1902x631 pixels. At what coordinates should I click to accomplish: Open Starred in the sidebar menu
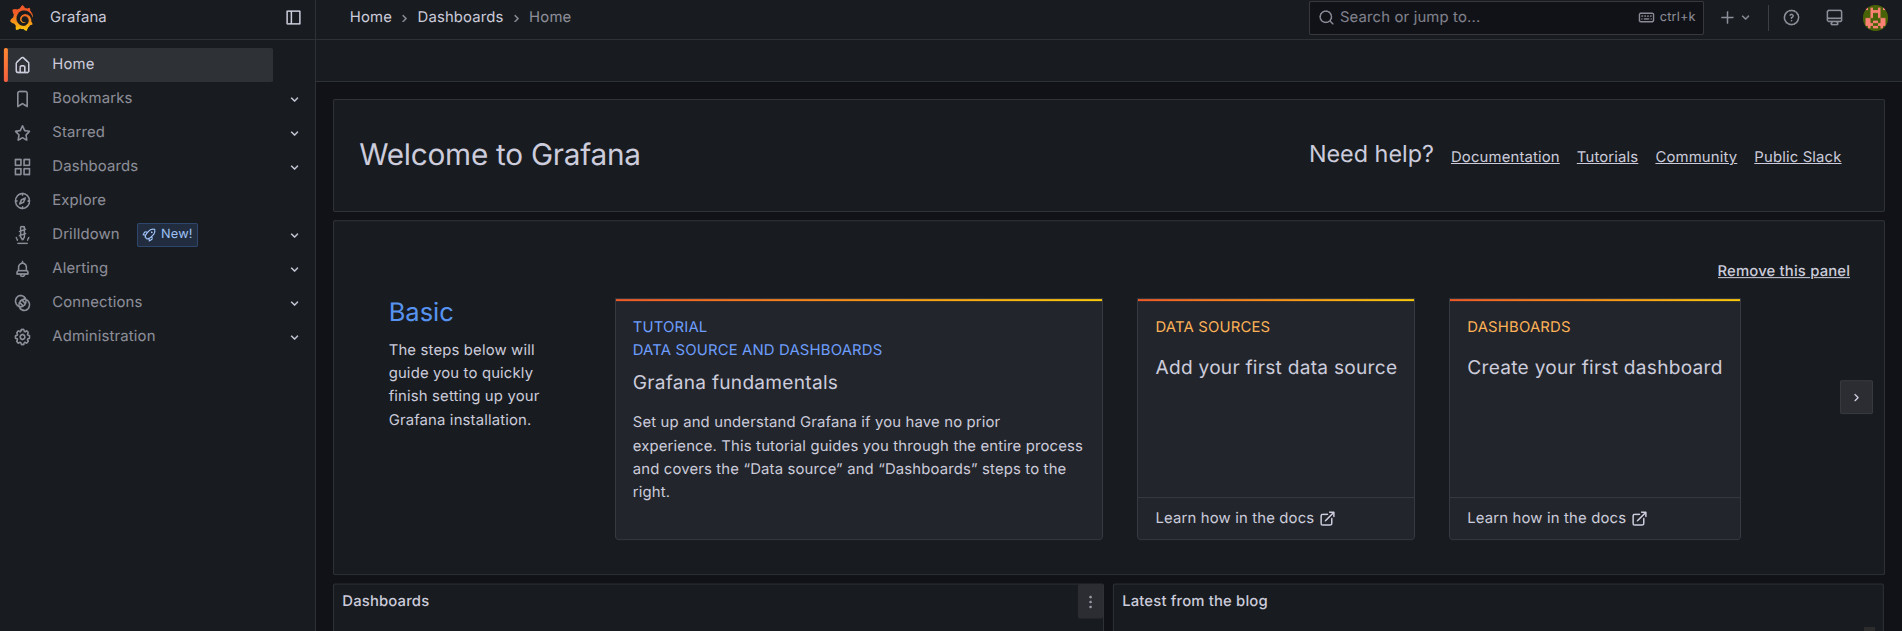click(78, 132)
